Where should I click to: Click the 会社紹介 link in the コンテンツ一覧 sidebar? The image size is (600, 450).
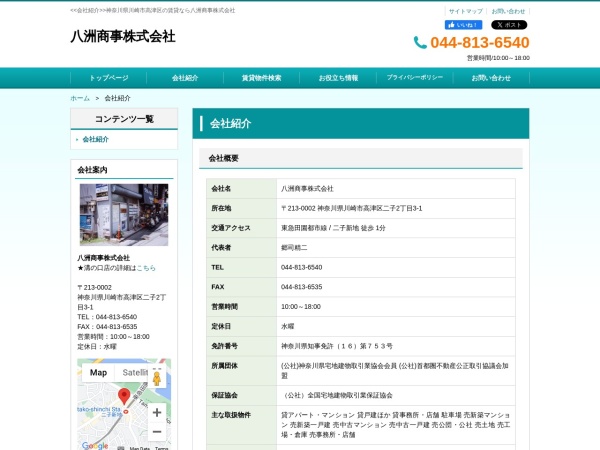pyautogui.click(x=96, y=139)
